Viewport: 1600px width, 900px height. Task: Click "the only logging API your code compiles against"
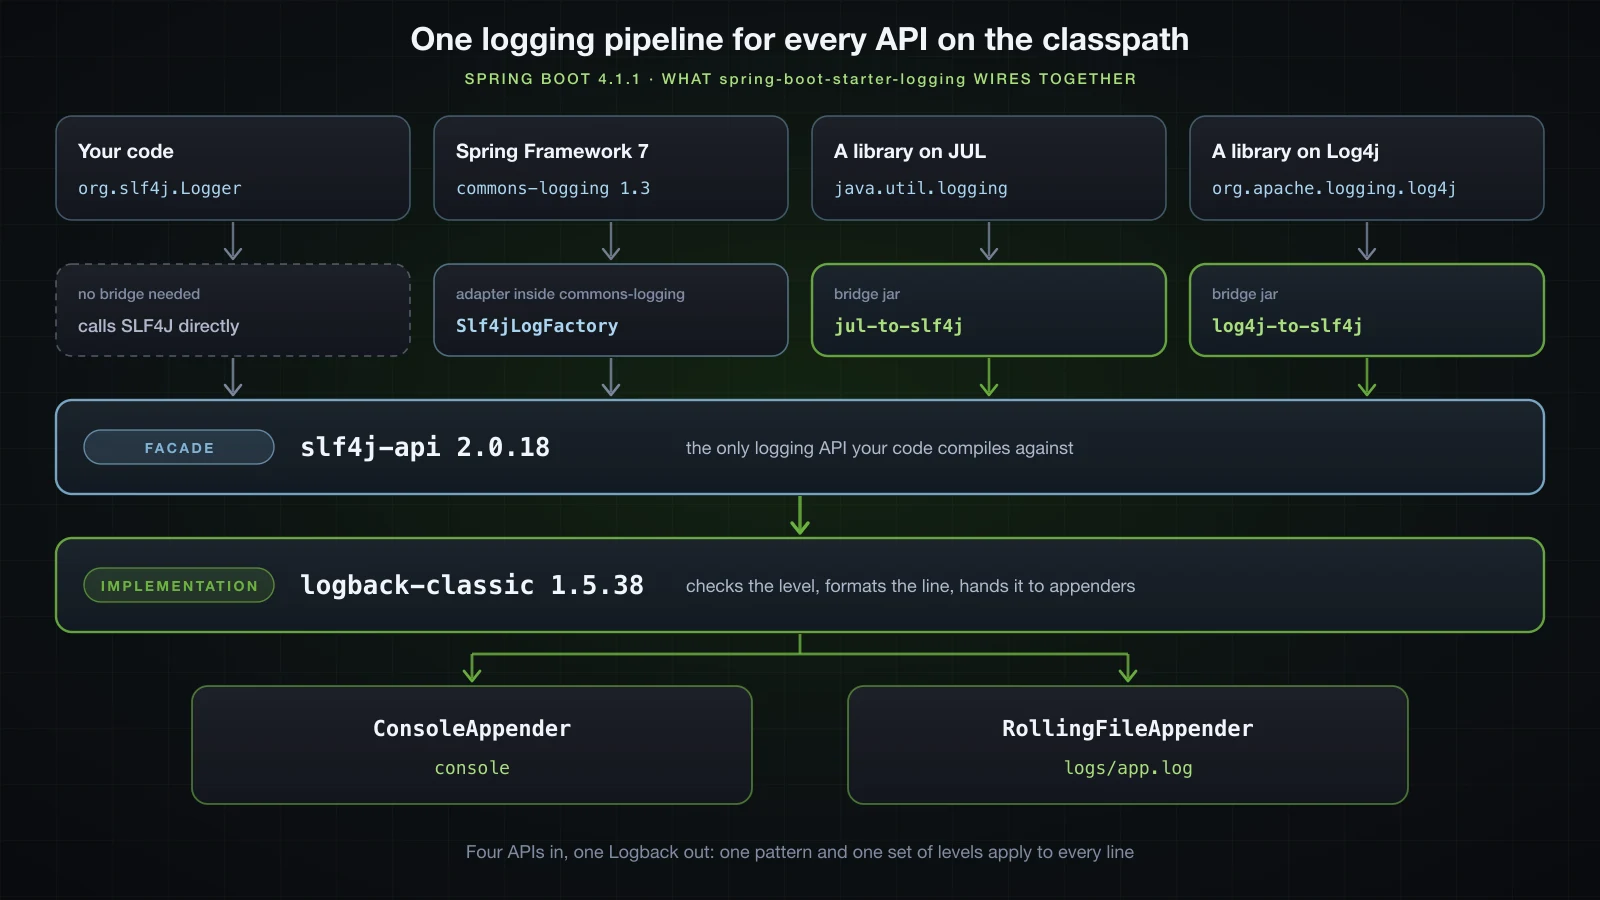tap(879, 448)
